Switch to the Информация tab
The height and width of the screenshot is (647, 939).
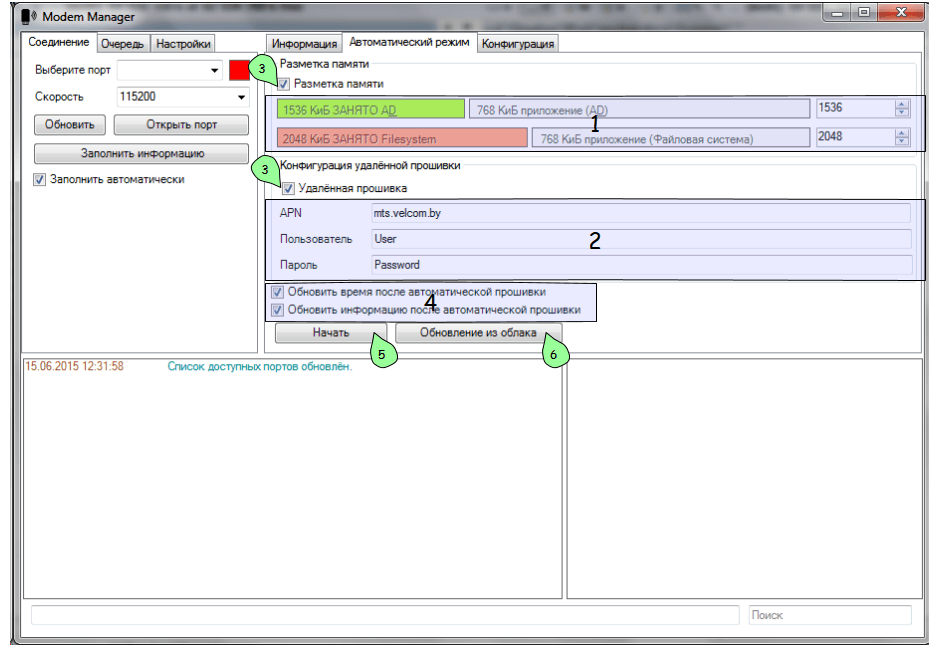coord(304,44)
